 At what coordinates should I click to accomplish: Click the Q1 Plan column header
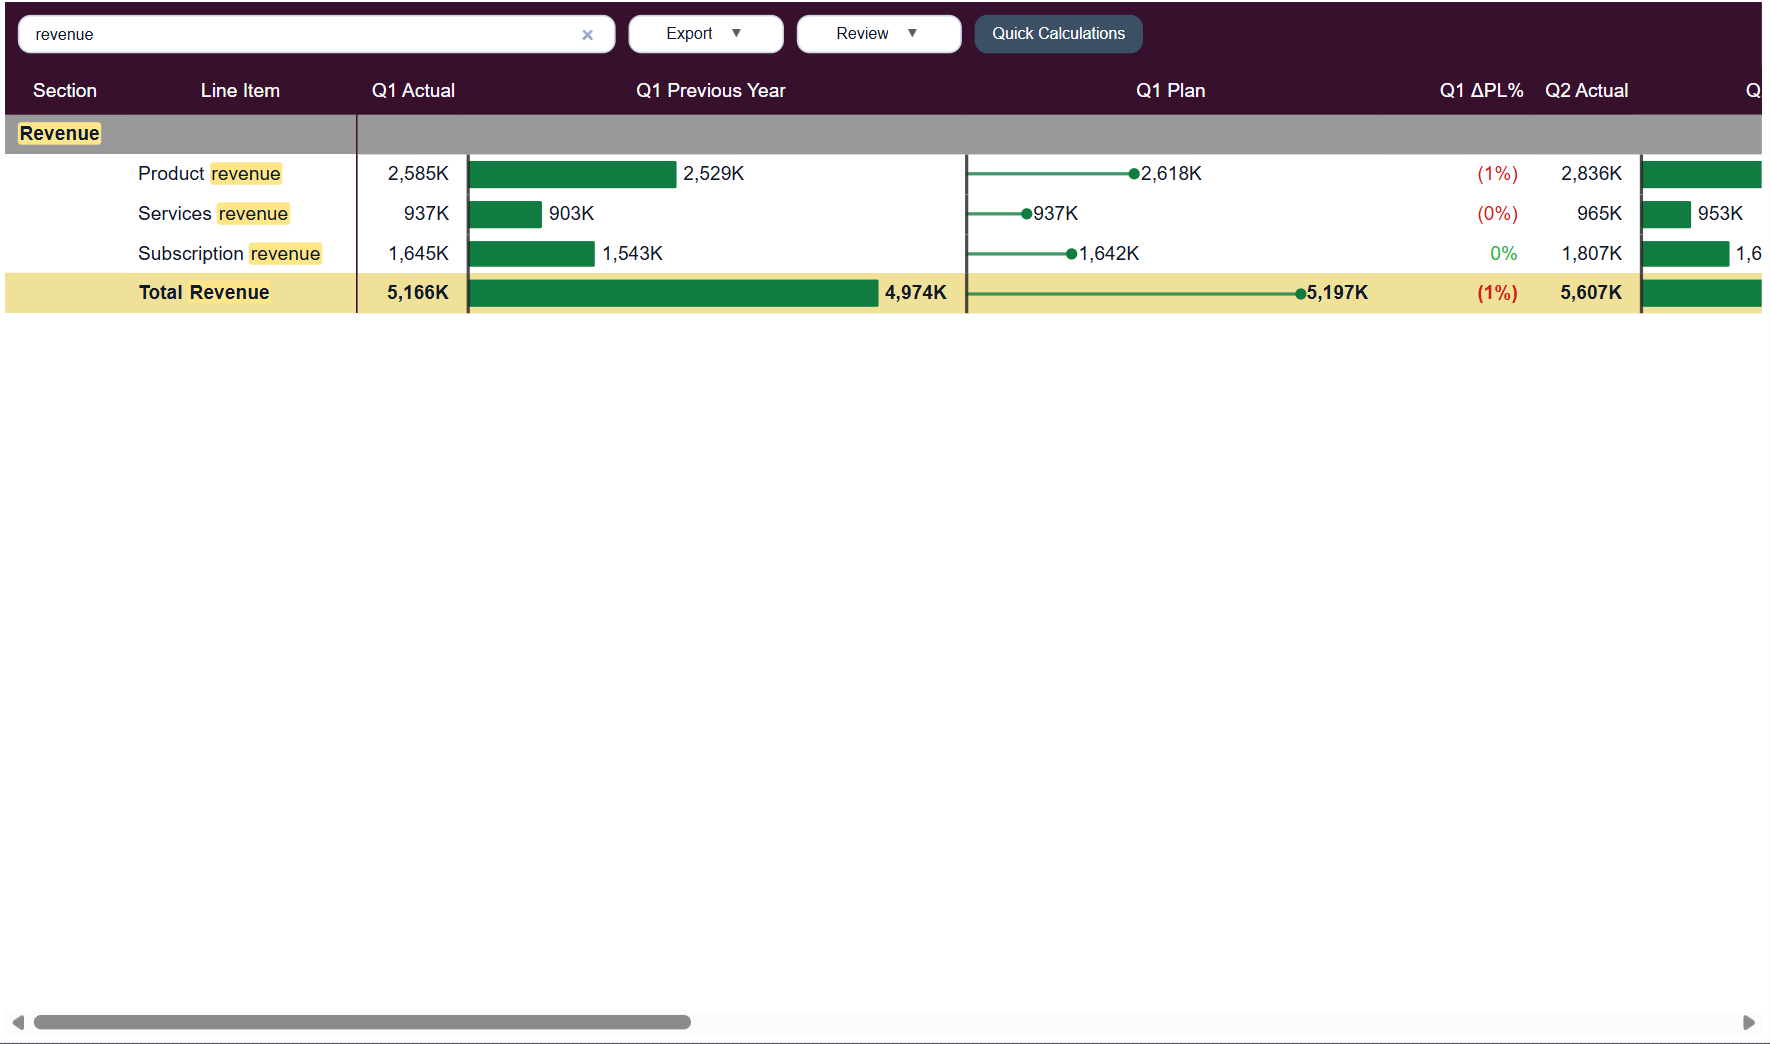click(x=1171, y=91)
